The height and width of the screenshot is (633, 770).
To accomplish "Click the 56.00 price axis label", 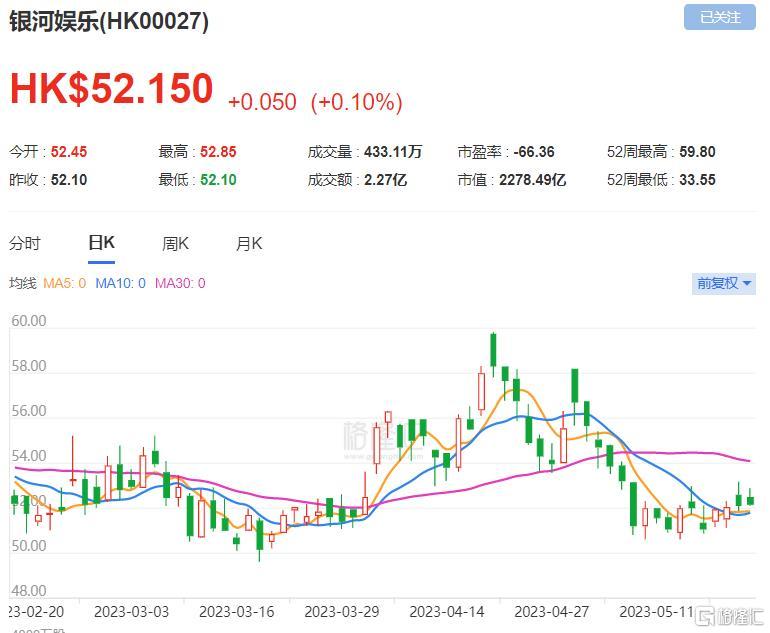I will coord(28,411).
